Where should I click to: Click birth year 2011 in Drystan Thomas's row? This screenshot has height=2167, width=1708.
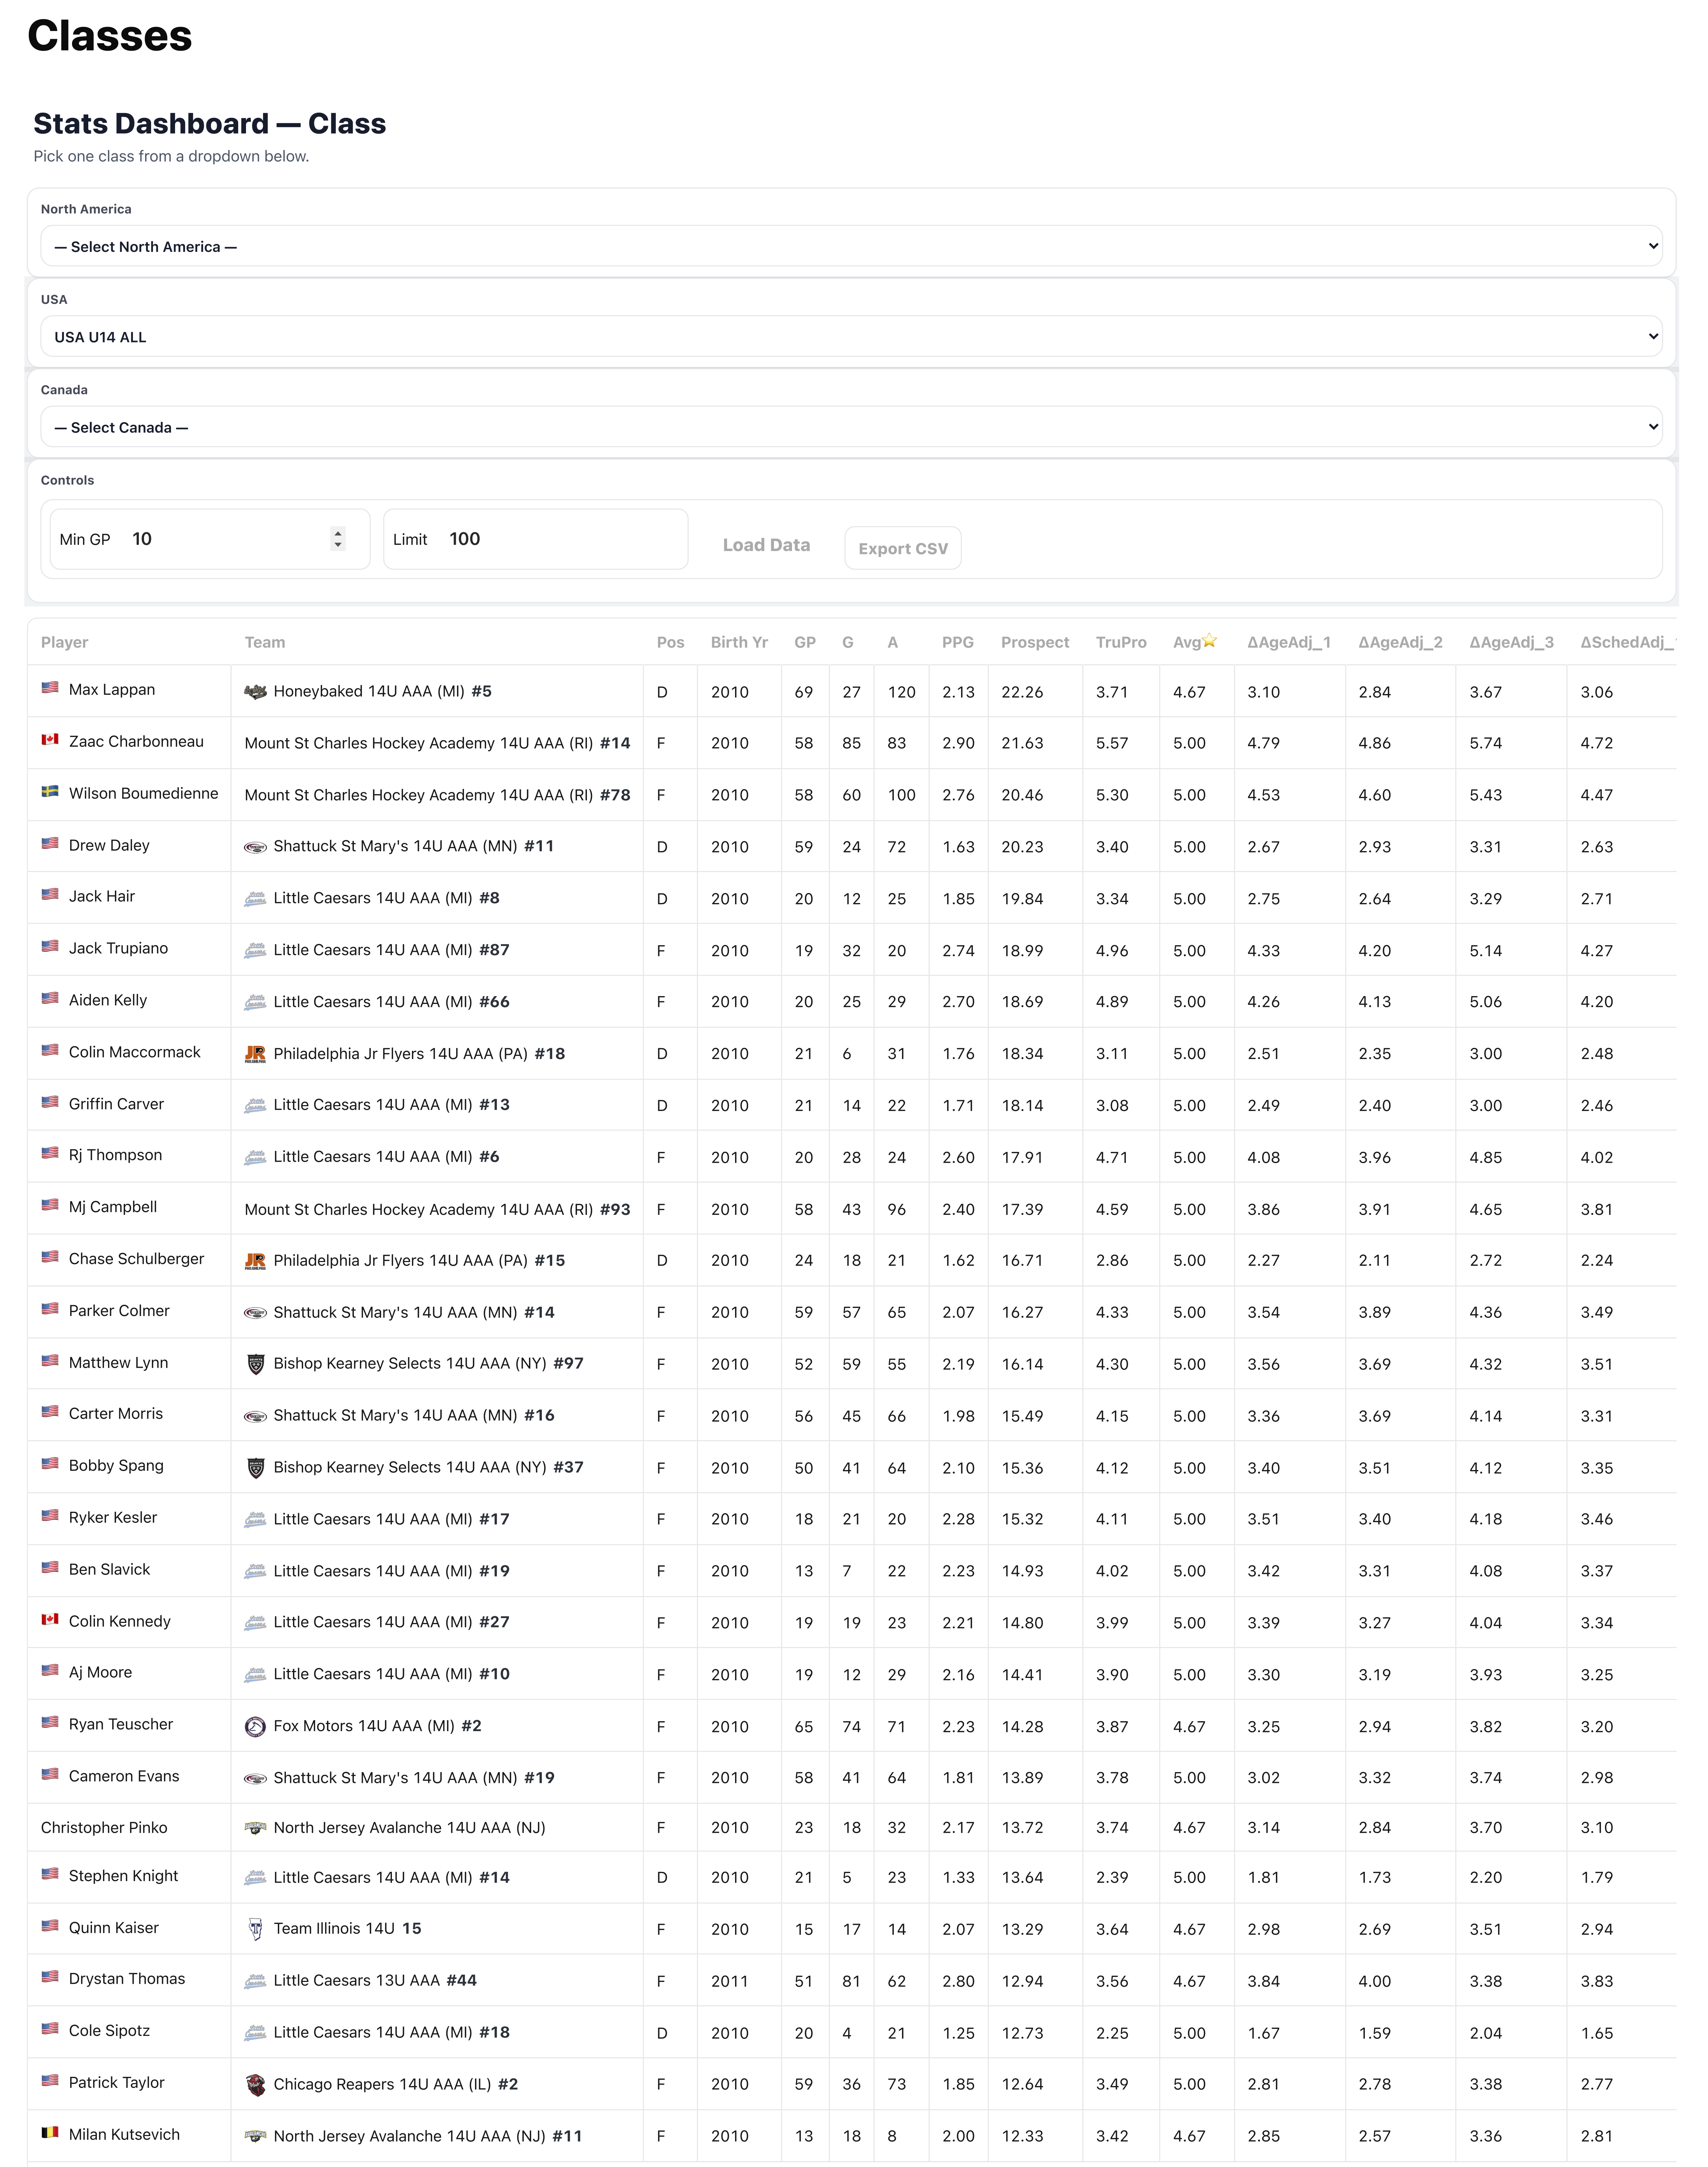pos(730,1981)
